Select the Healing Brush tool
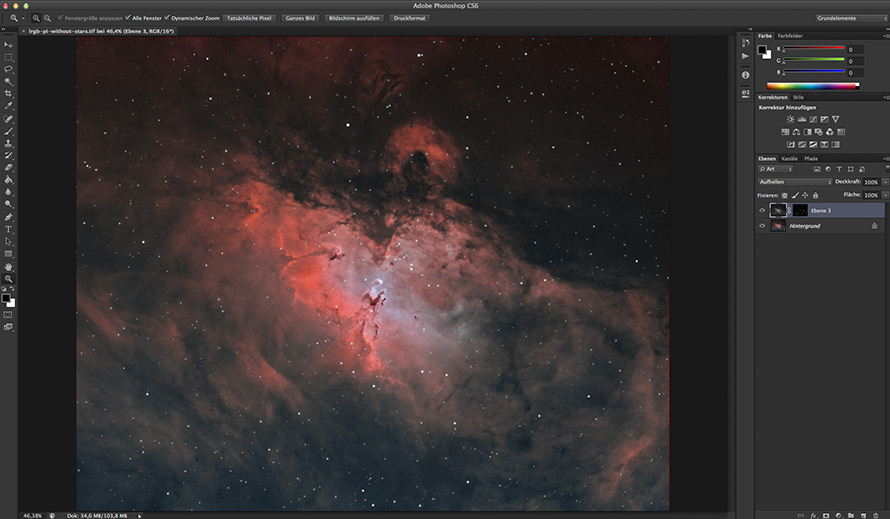The height and width of the screenshot is (519, 890). point(9,119)
